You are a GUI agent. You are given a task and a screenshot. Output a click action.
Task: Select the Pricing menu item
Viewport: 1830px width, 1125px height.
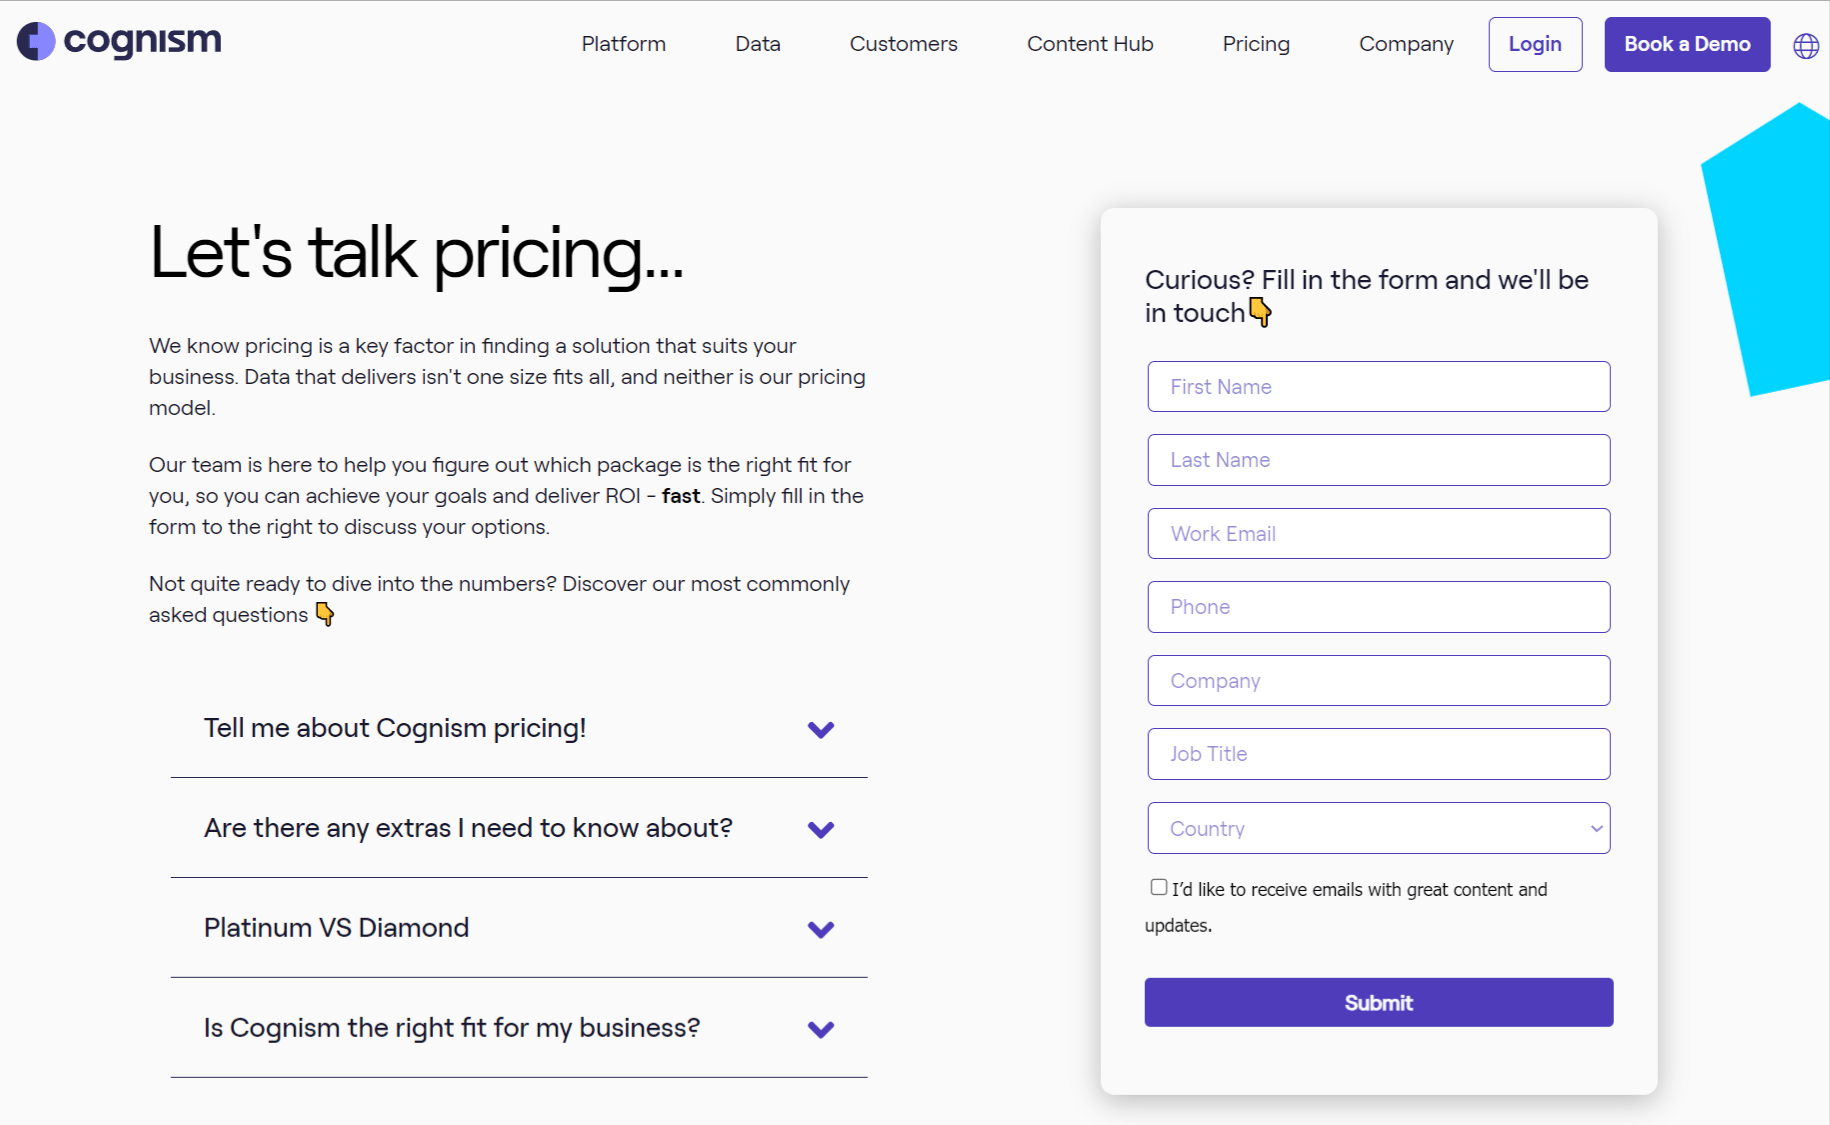pos(1255,44)
